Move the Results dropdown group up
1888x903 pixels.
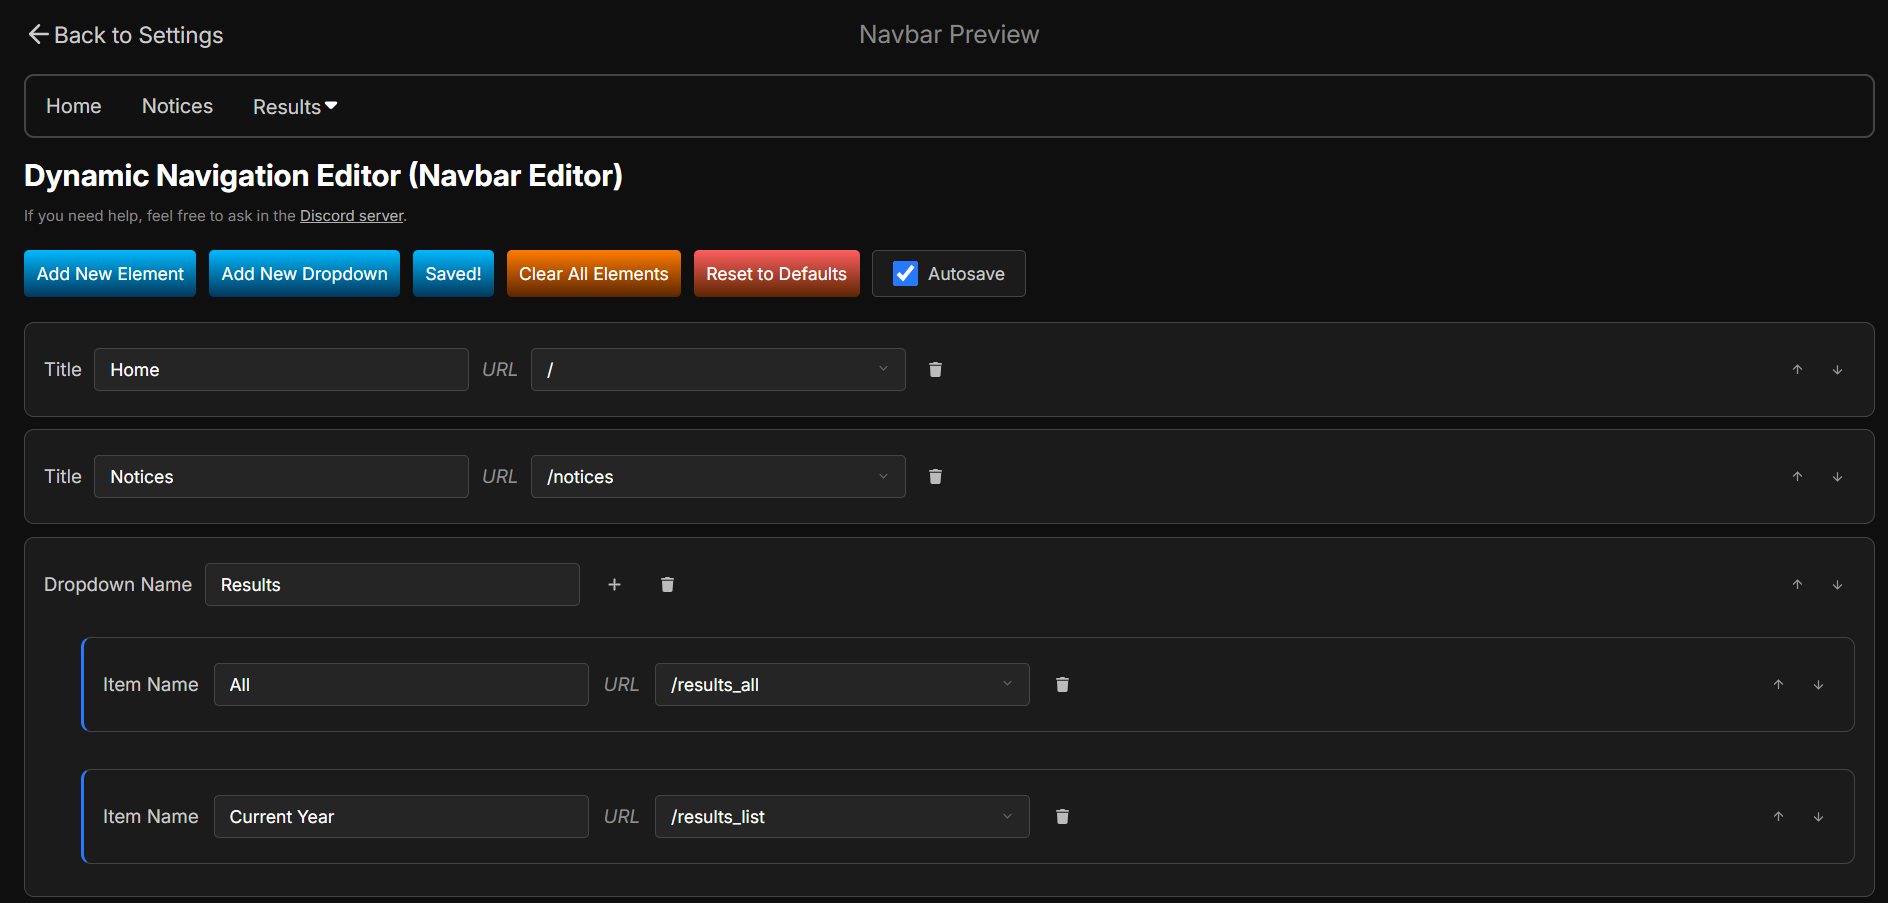tap(1797, 584)
